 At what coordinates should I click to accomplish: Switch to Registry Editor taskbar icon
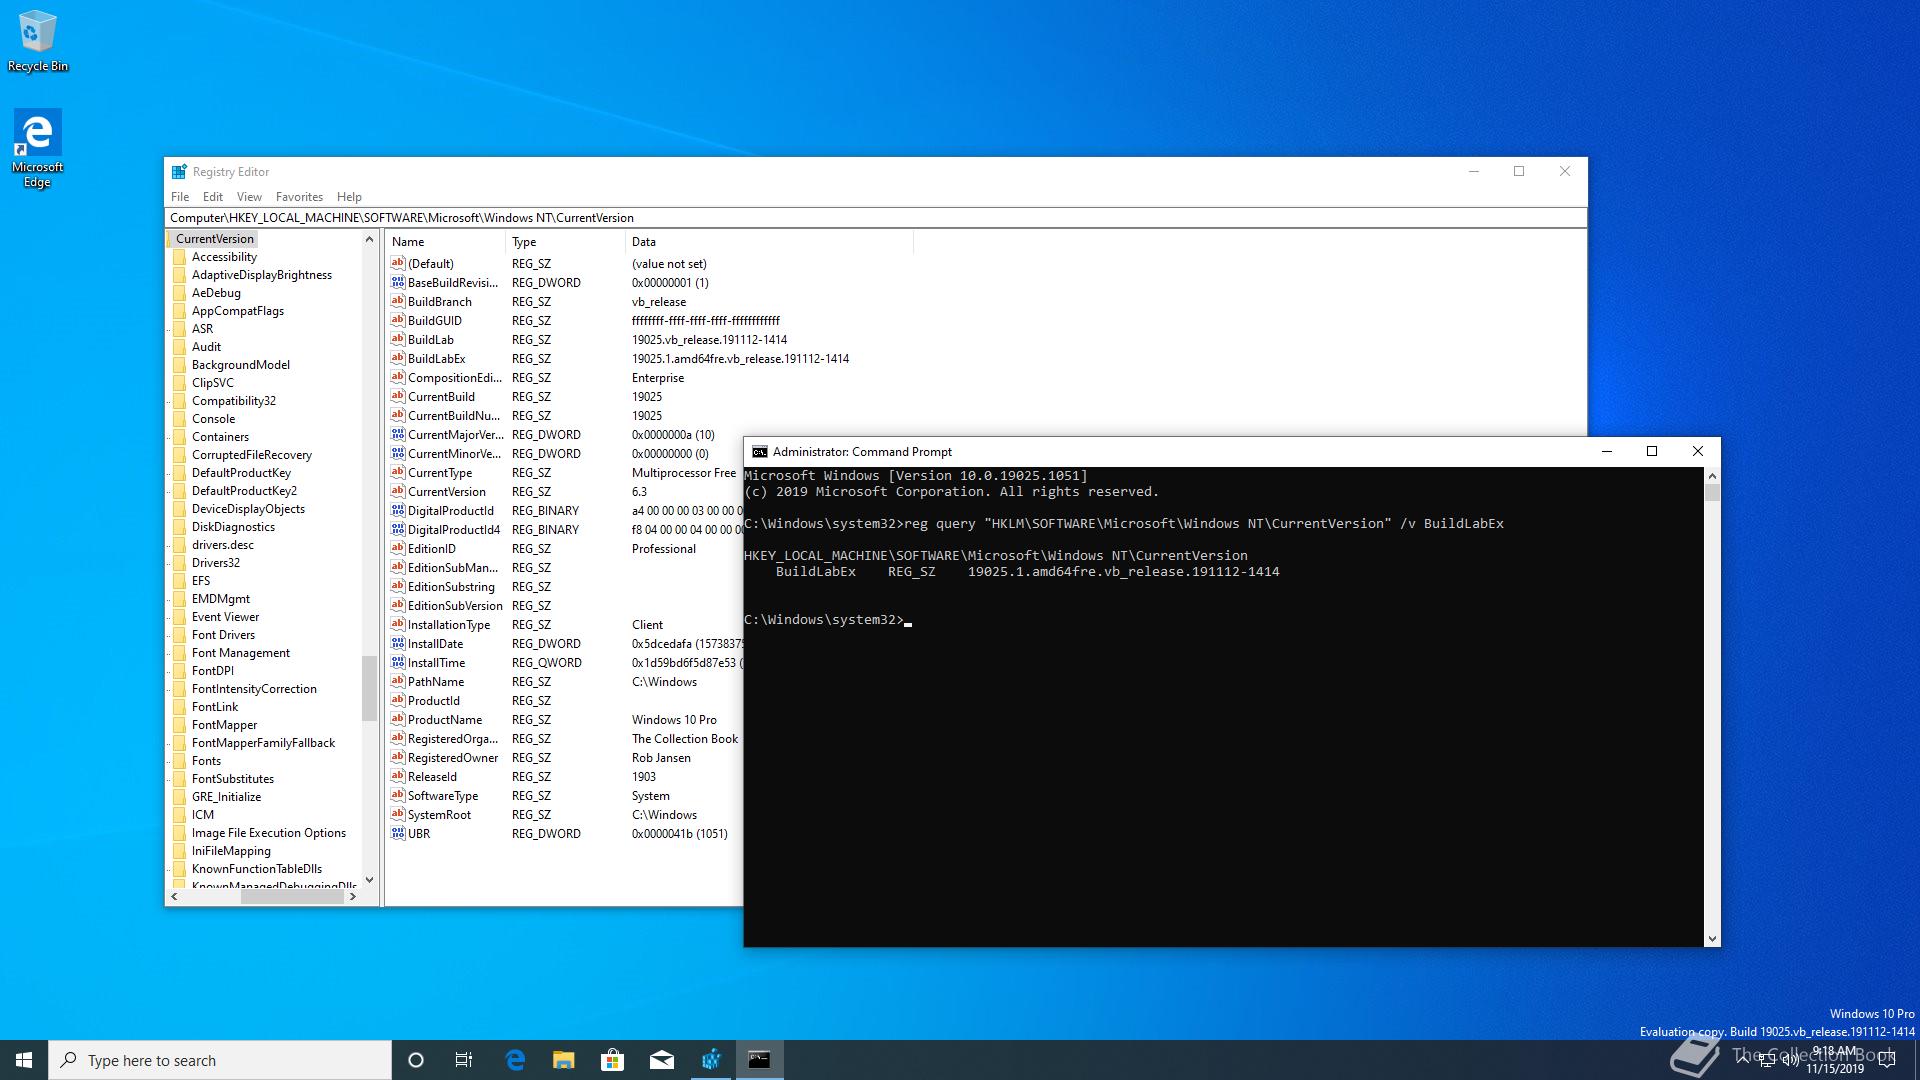[x=711, y=1060]
